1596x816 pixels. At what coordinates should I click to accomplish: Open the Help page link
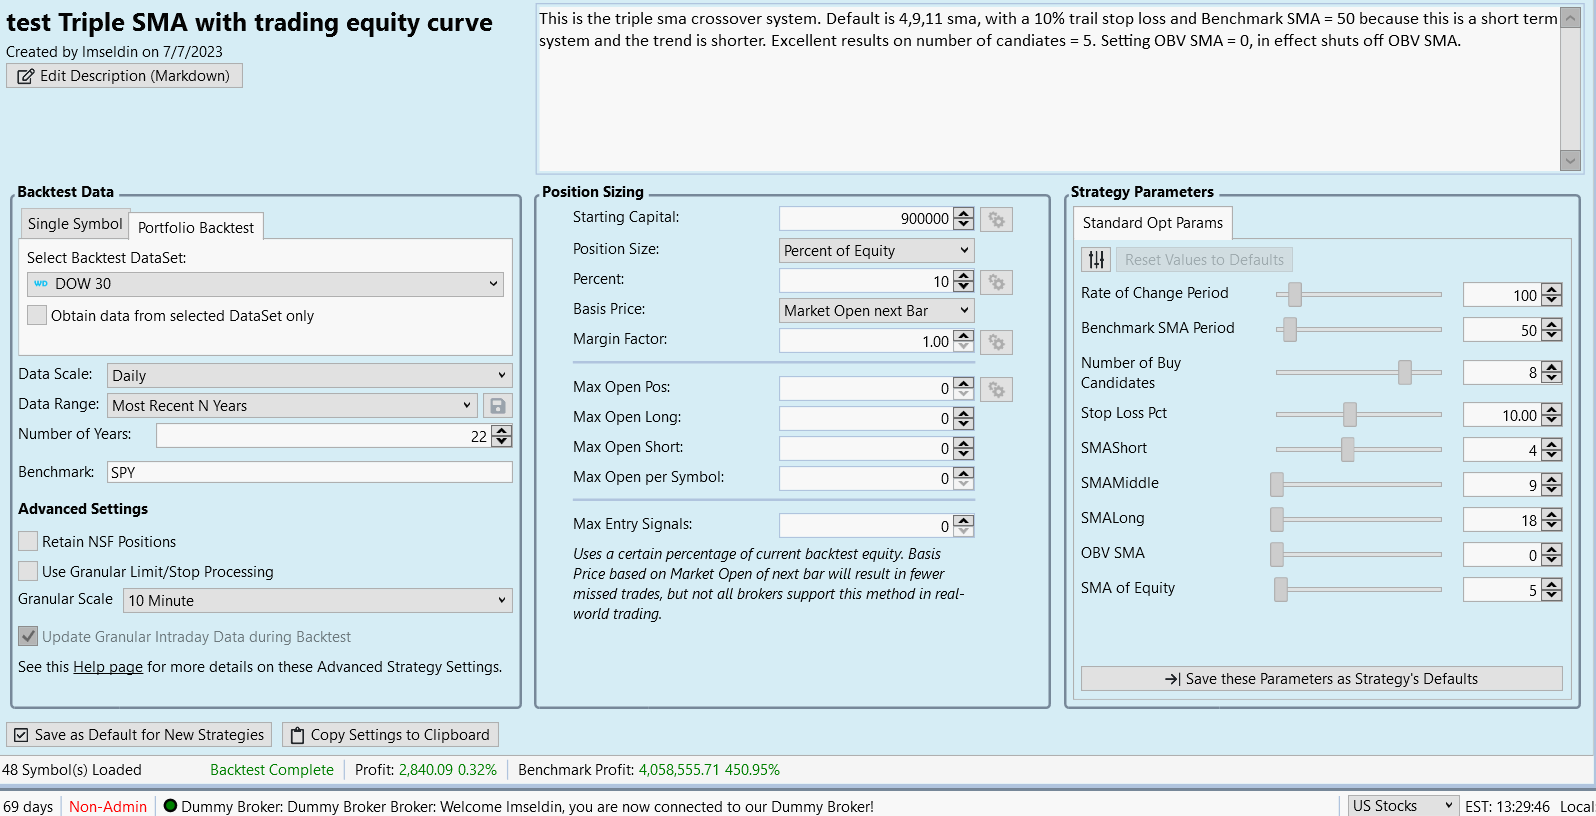(x=108, y=667)
